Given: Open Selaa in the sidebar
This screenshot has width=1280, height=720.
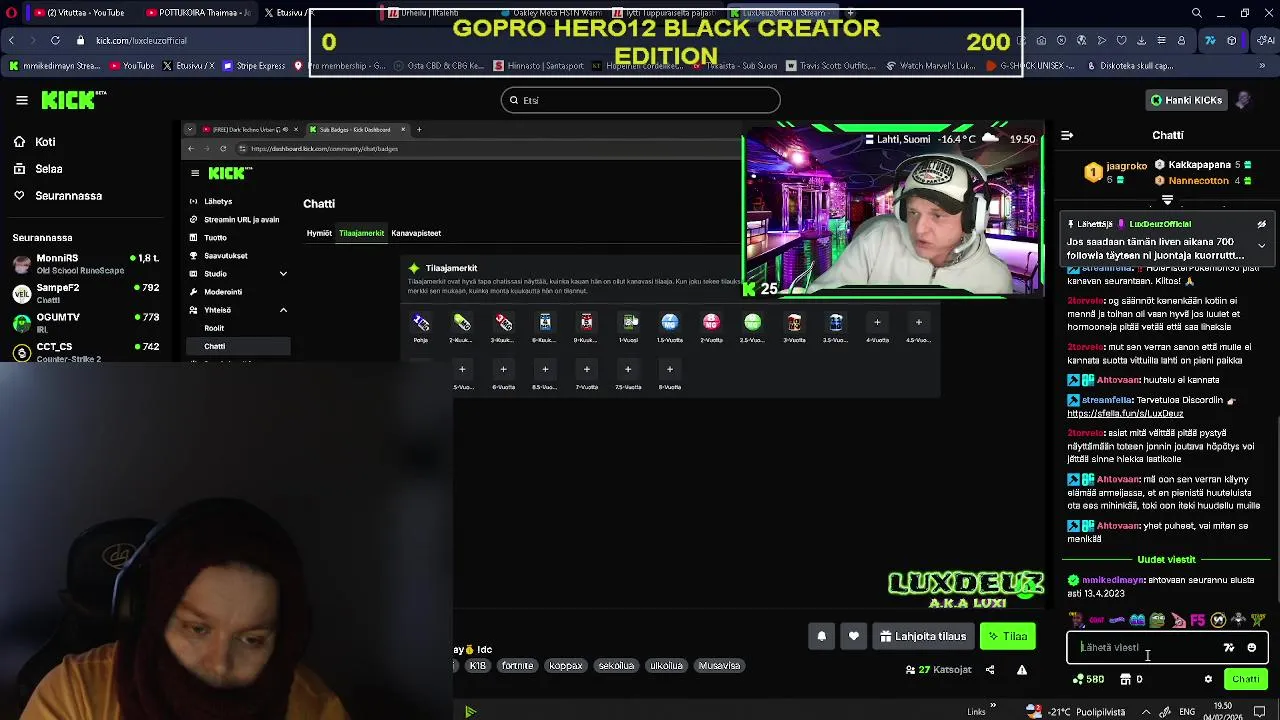Looking at the screenshot, I should pyautogui.click(x=49, y=169).
